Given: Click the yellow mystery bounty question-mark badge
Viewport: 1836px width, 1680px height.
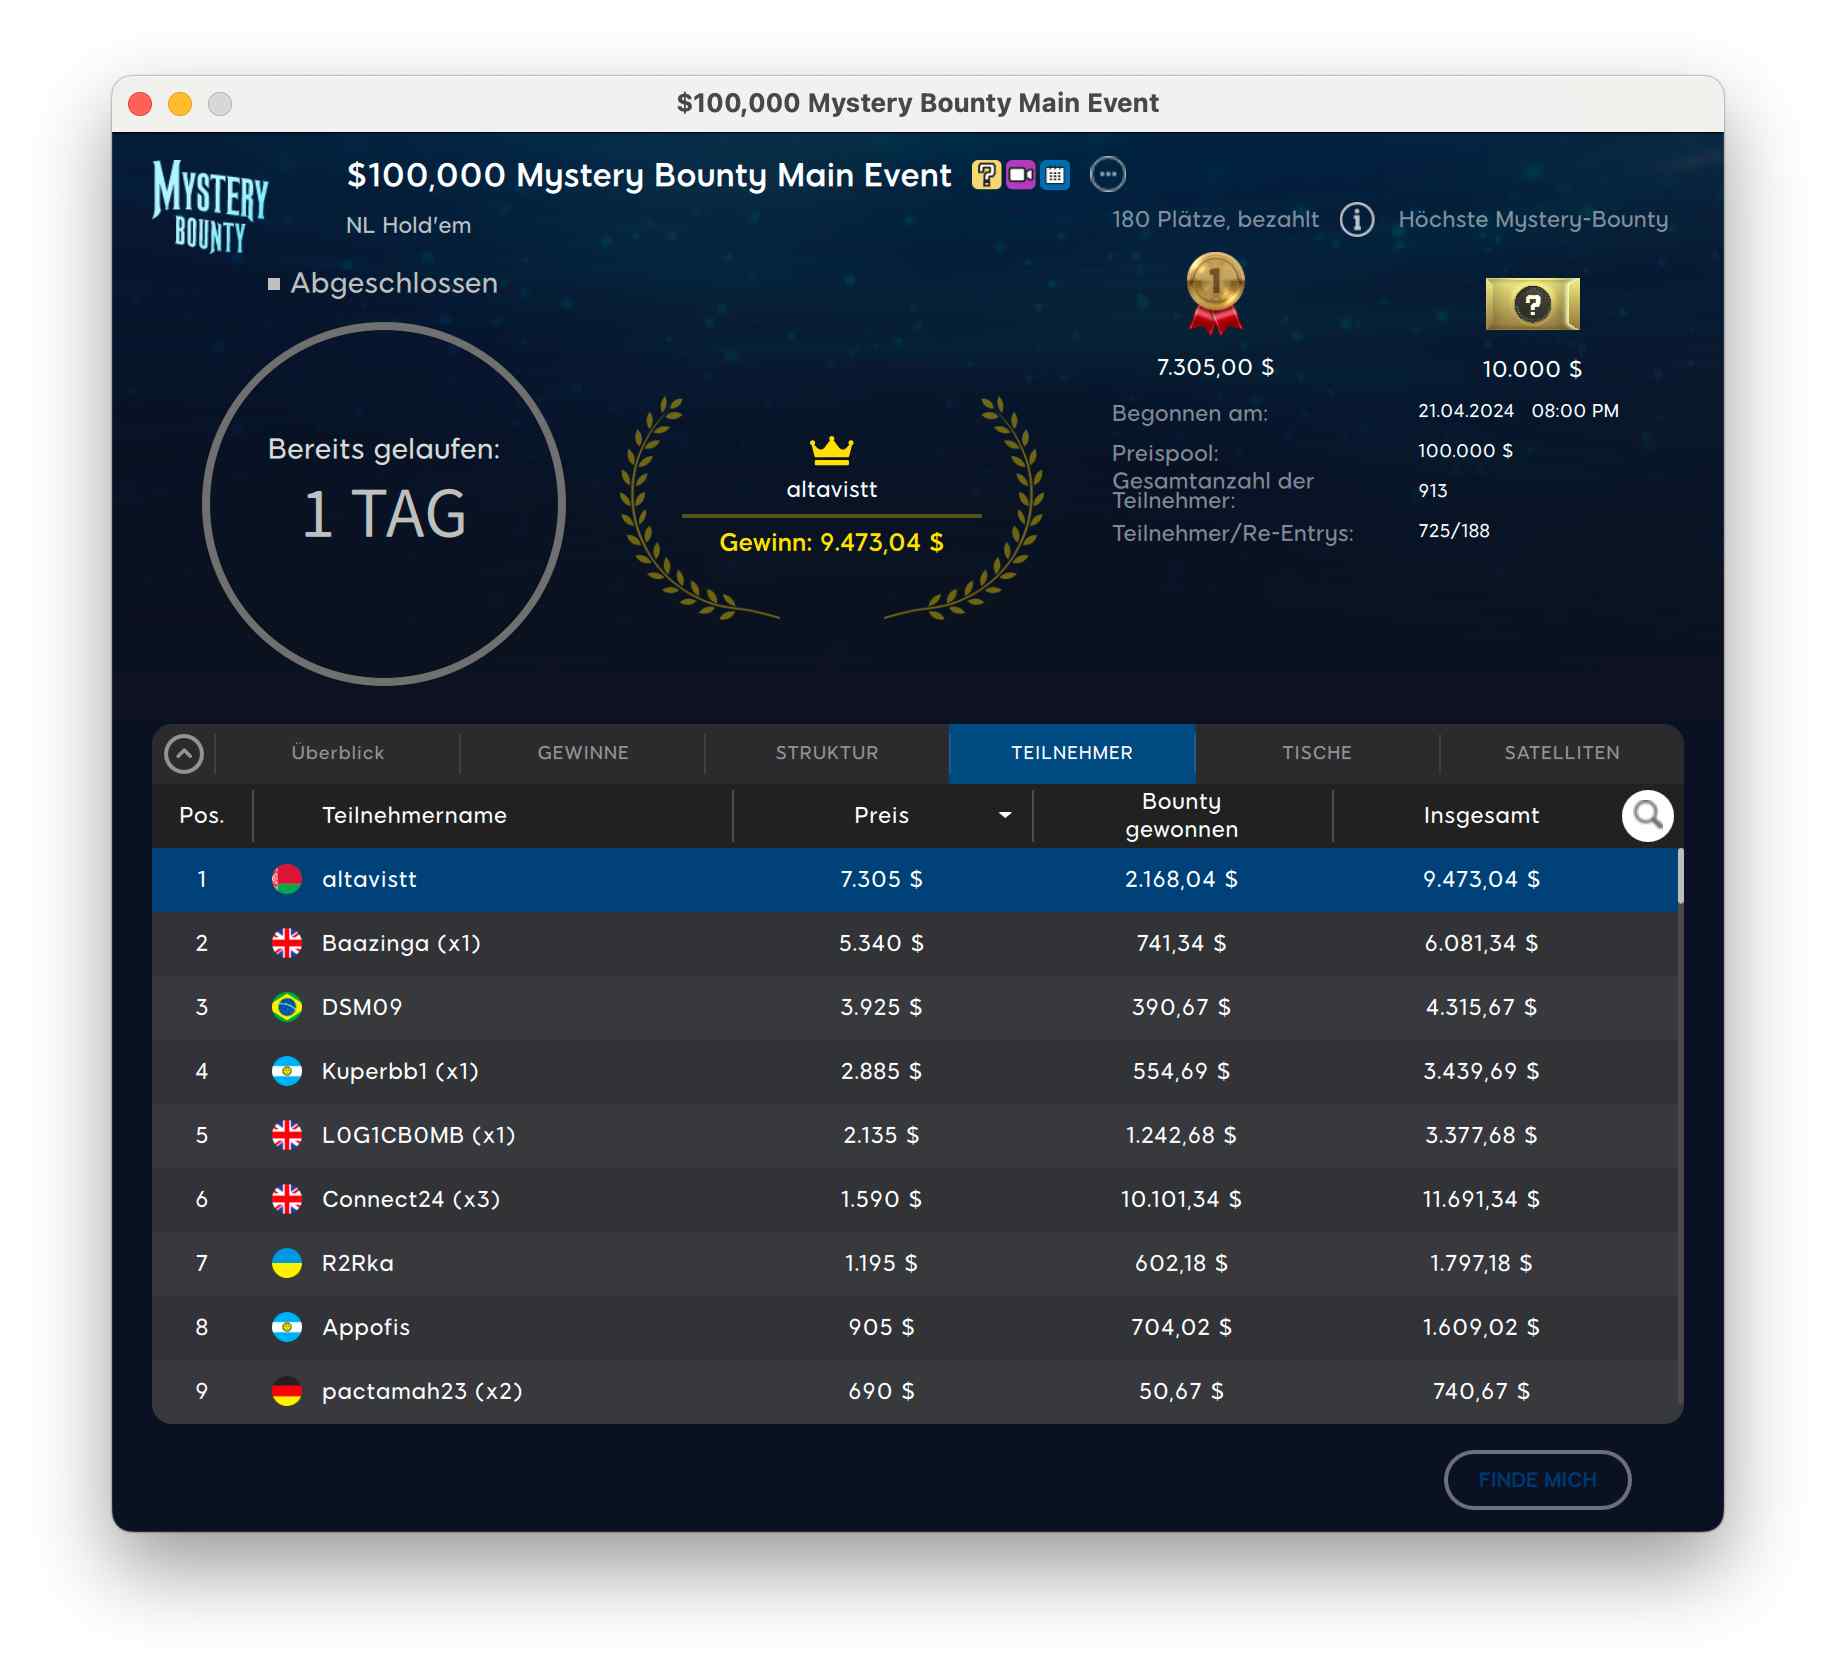Looking at the screenshot, I should [986, 175].
